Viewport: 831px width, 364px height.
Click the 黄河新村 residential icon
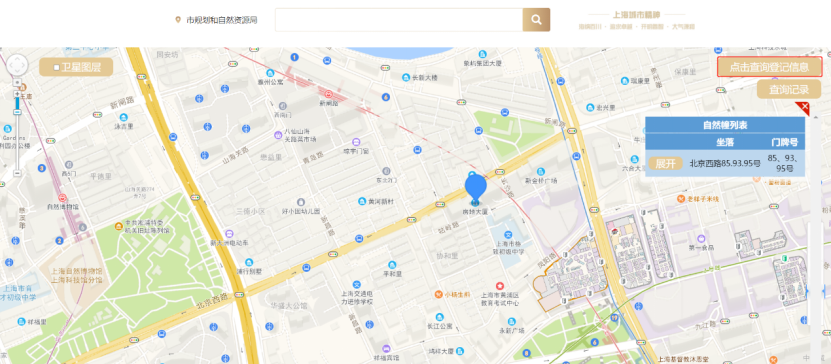click(363, 201)
